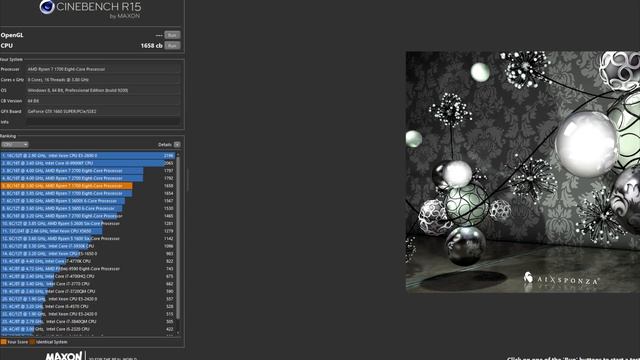Image resolution: width=640 pixels, height=360 pixels.
Task: Click the ranking list vertical scrollbar
Action: (178, 237)
